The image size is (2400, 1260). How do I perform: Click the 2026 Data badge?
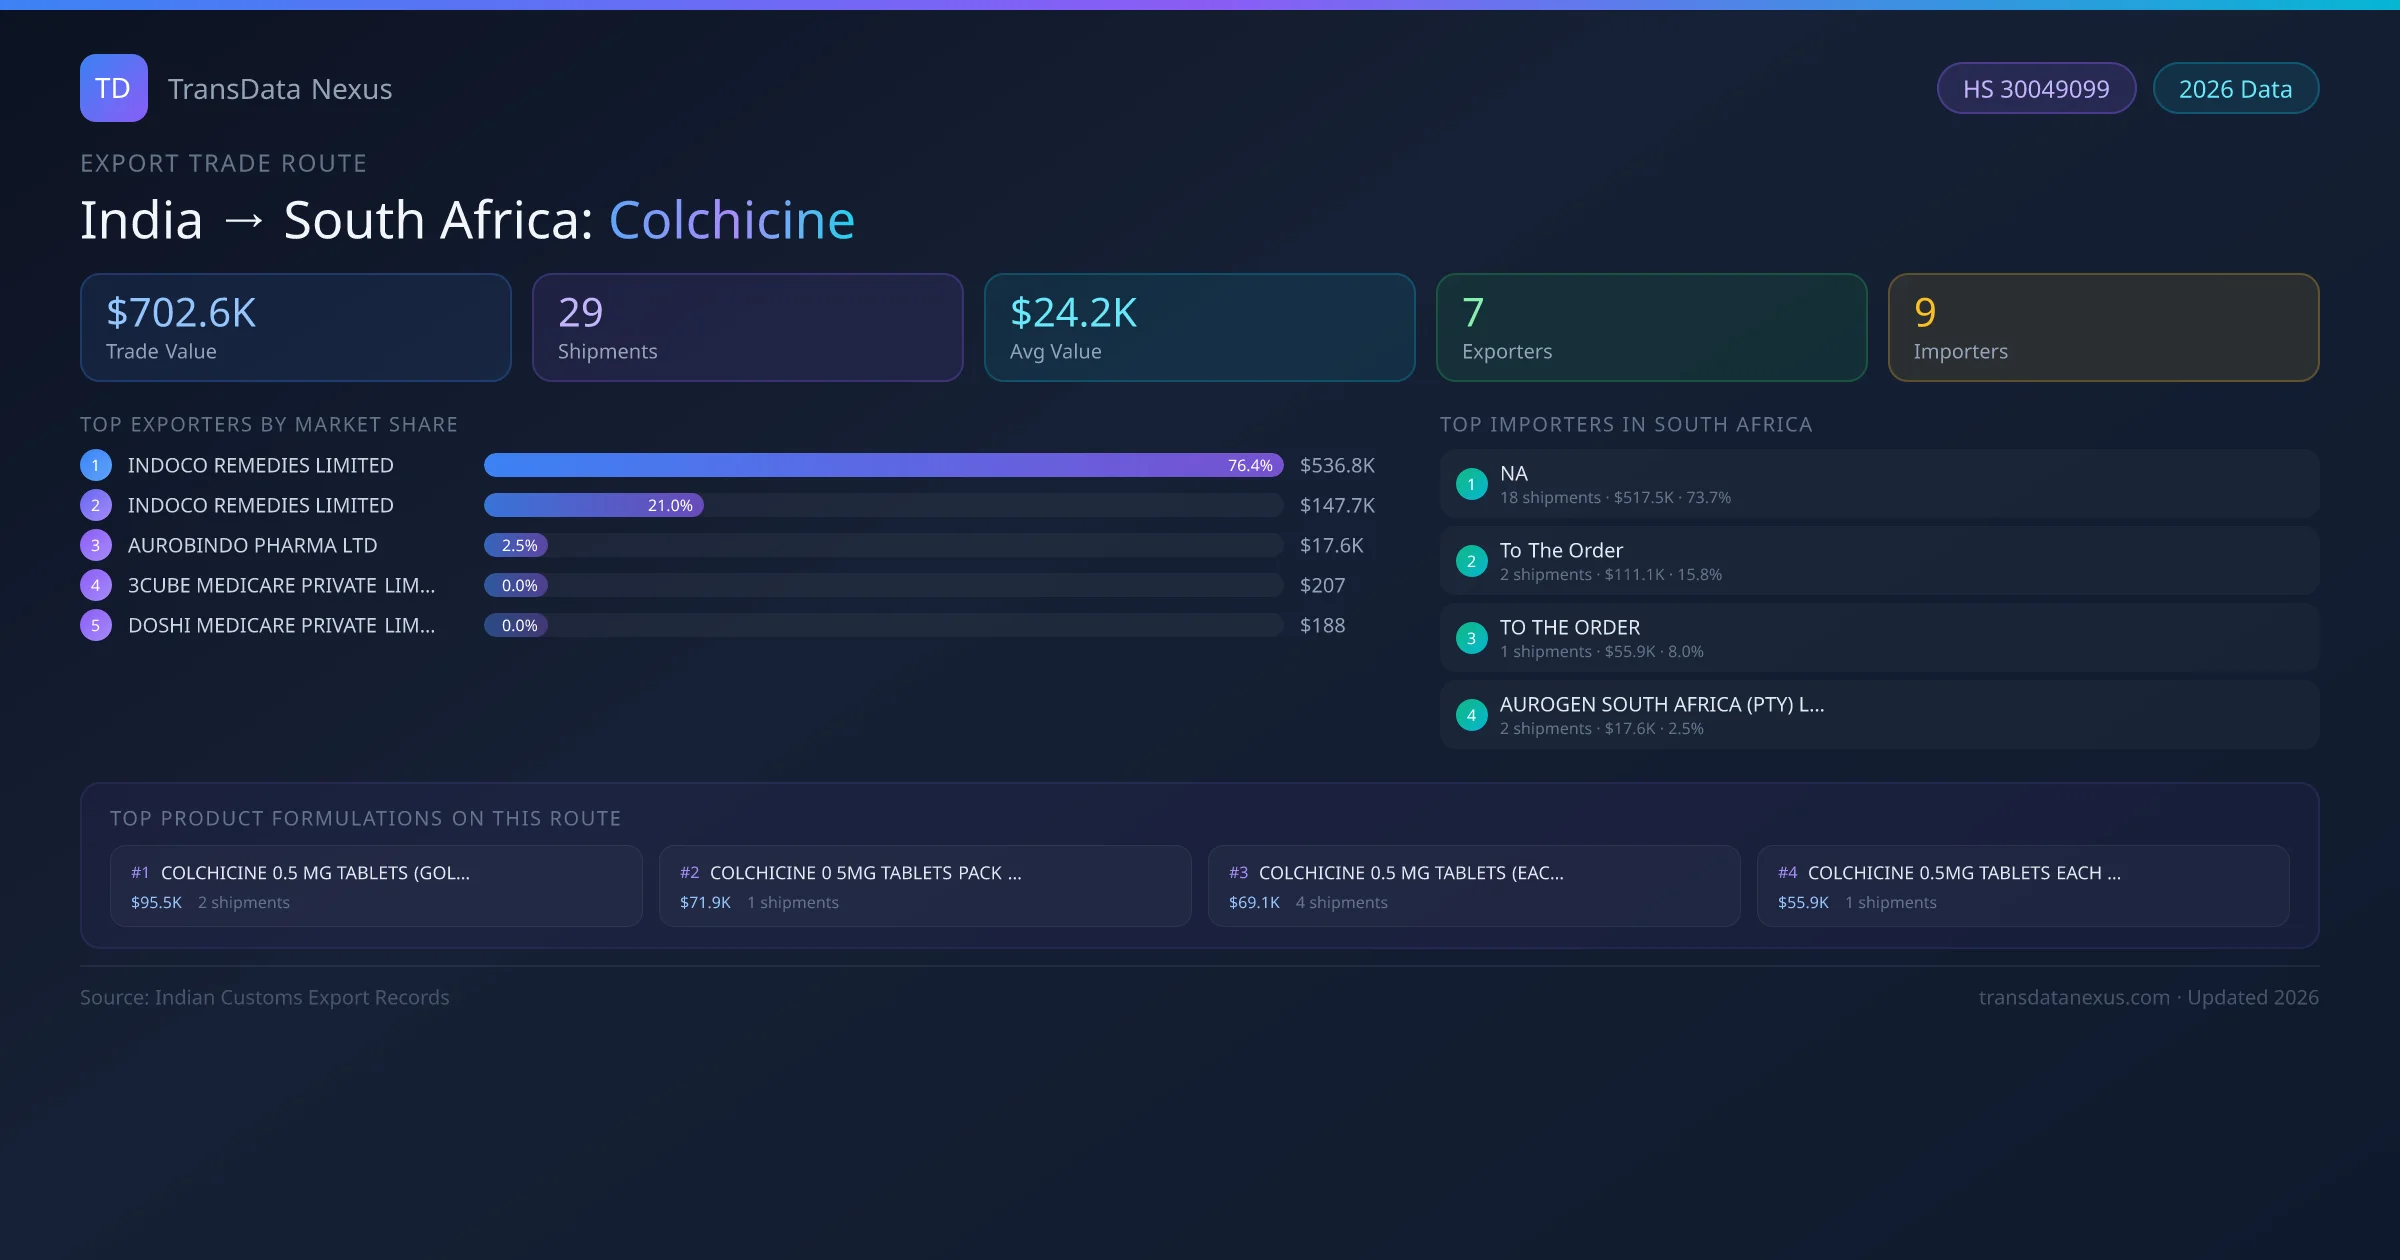click(x=2235, y=89)
